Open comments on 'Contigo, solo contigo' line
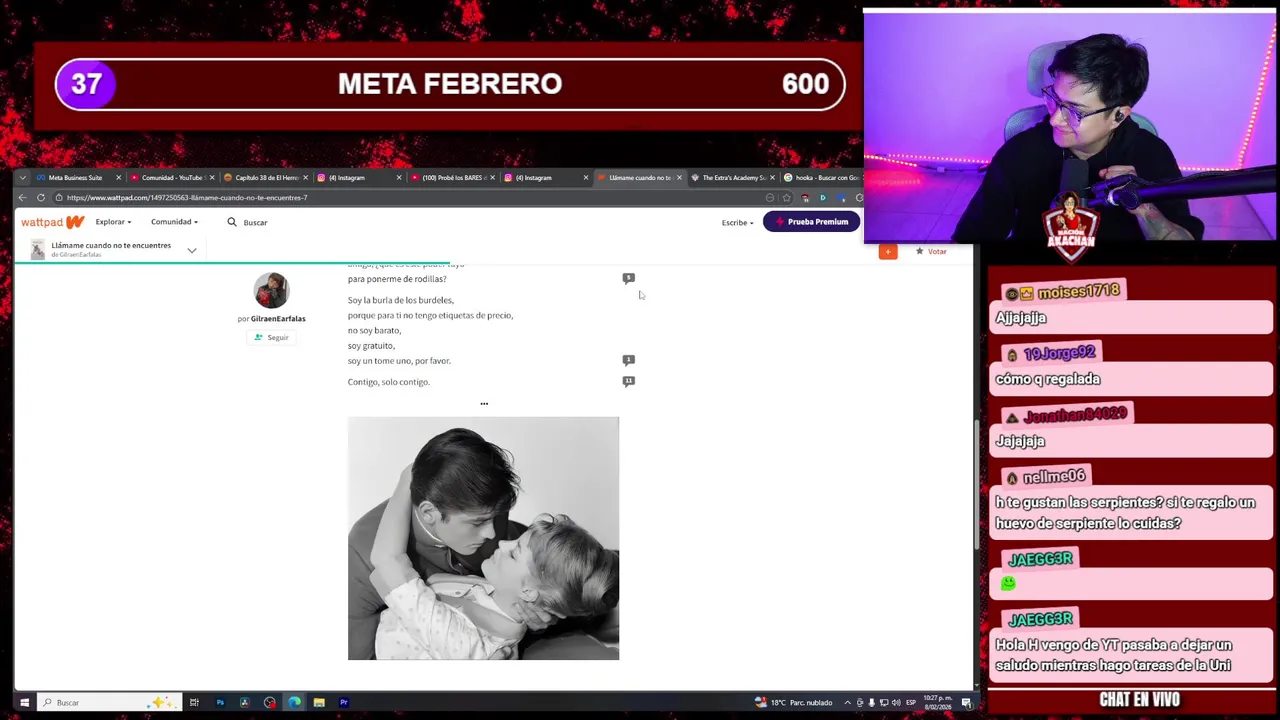1280x720 pixels. click(628, 381)
